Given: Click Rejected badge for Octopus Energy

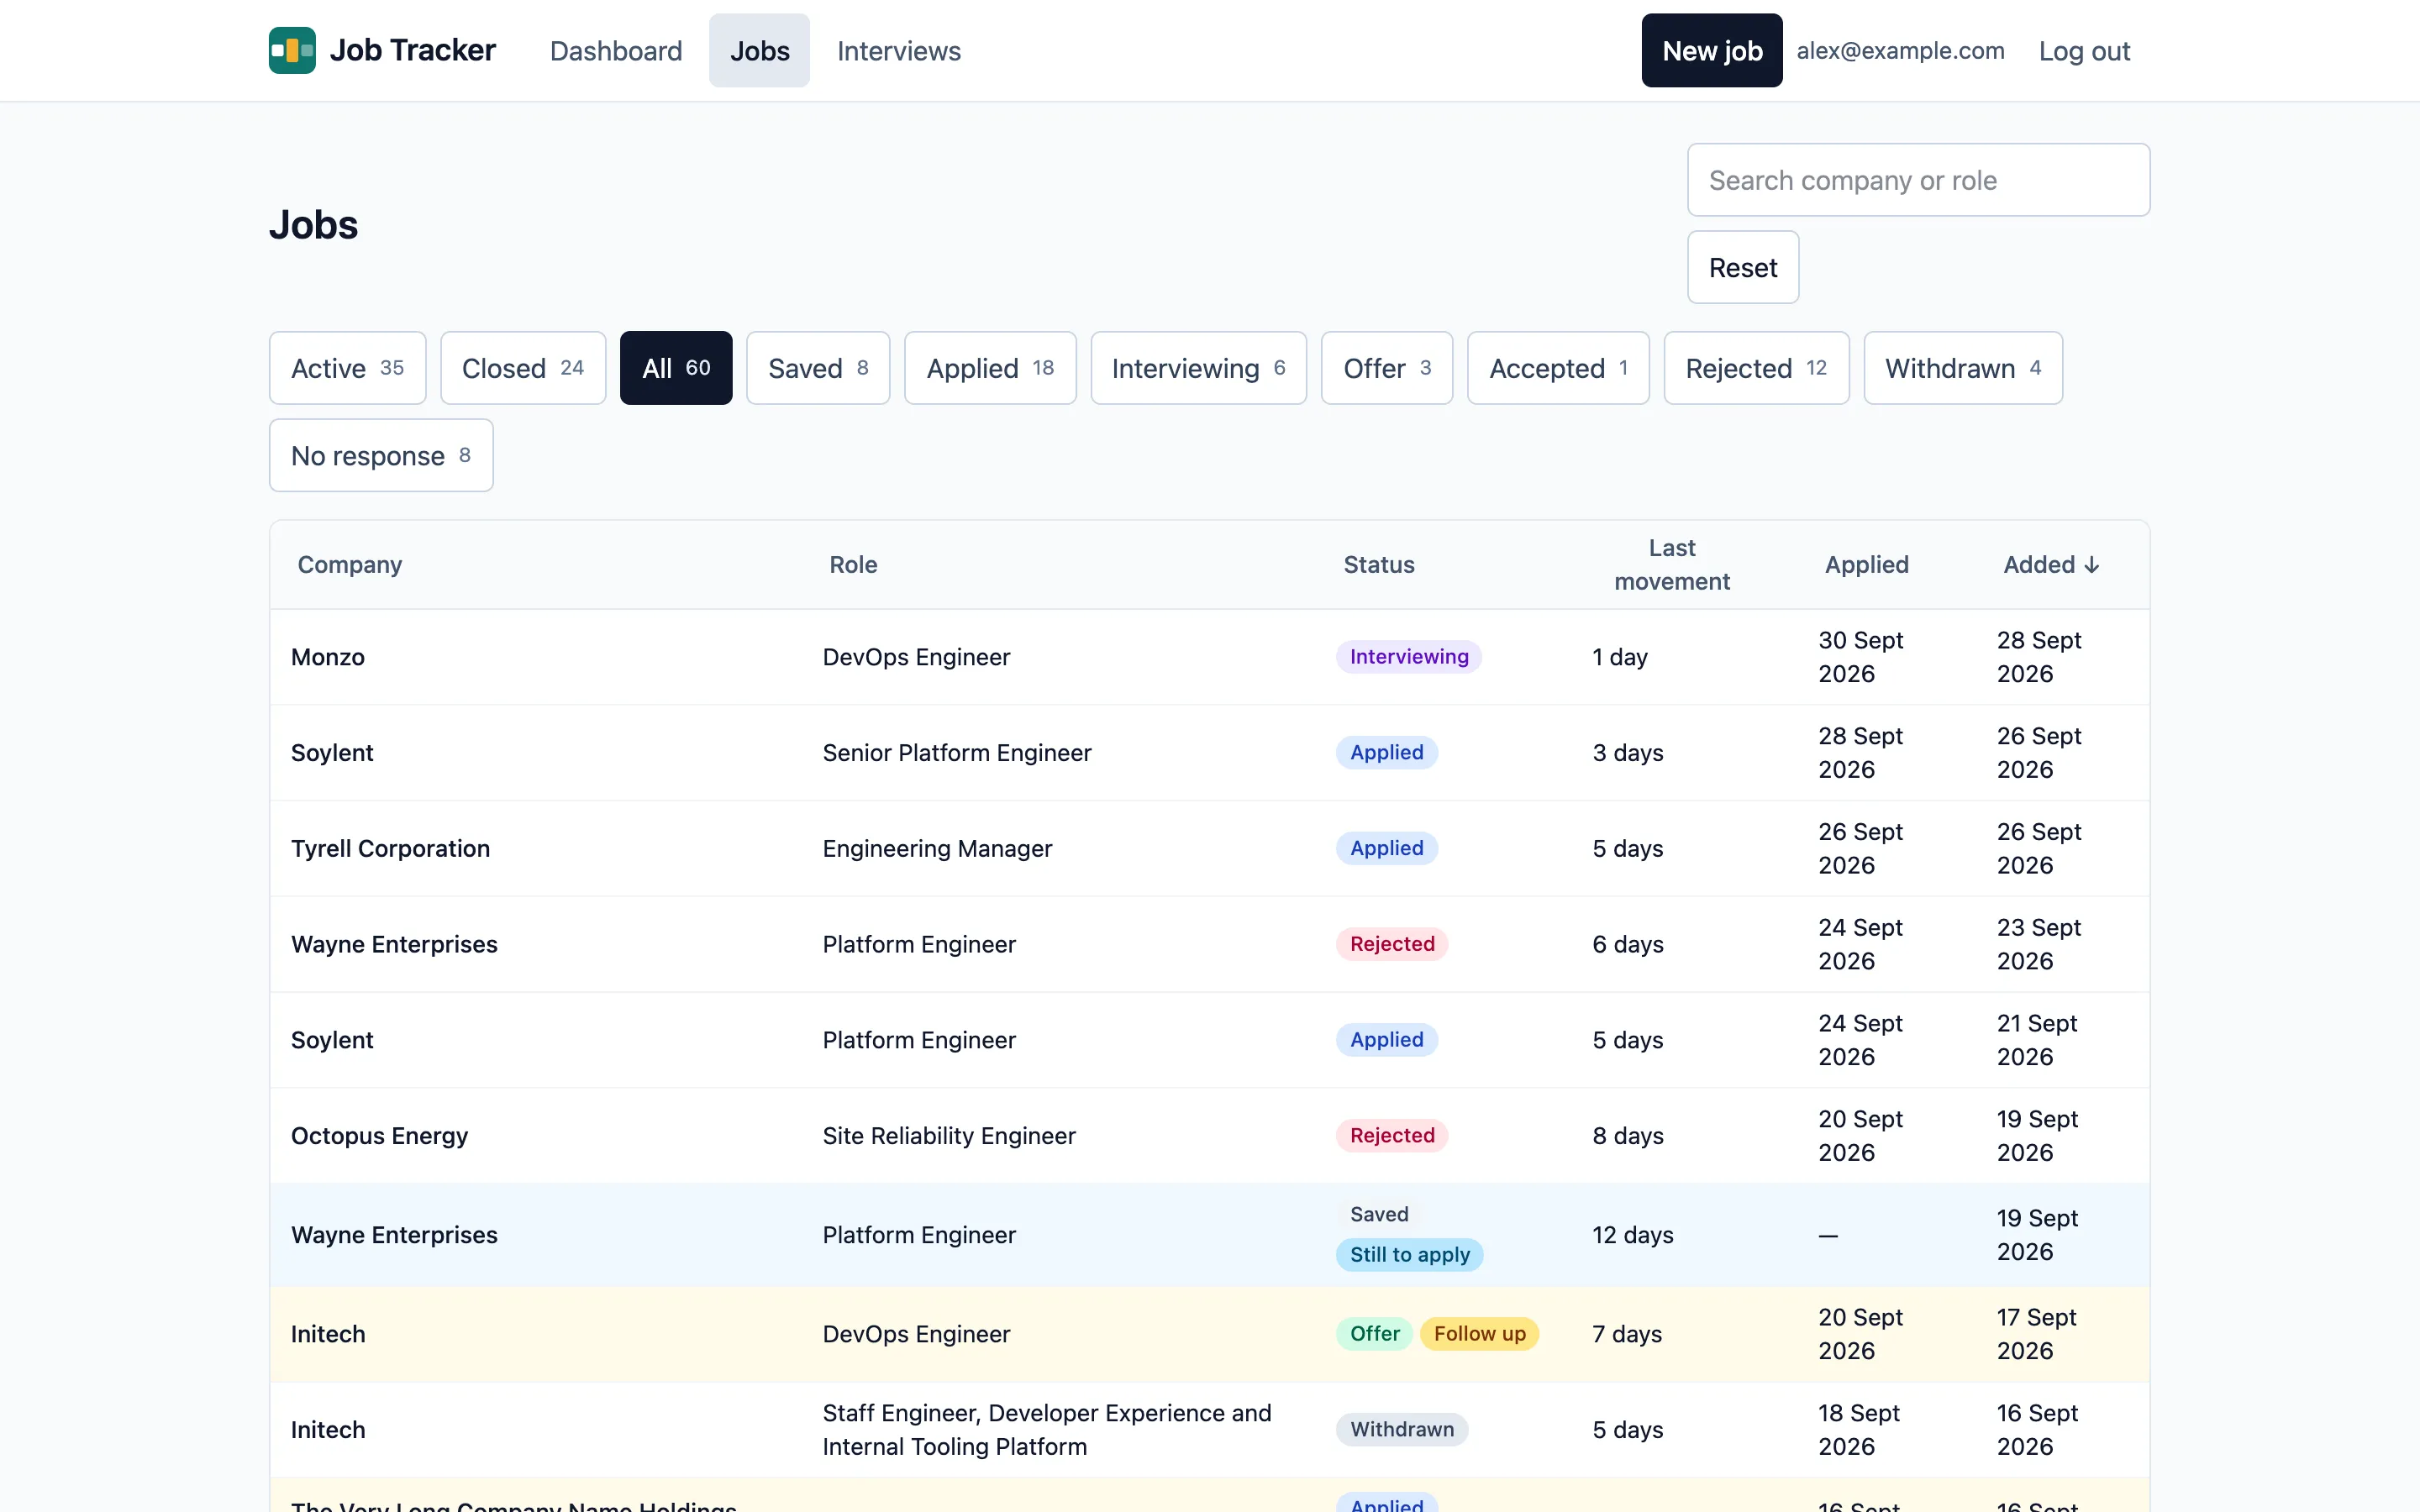Looking at the screenshot, I should (x=1391, y=1136).
